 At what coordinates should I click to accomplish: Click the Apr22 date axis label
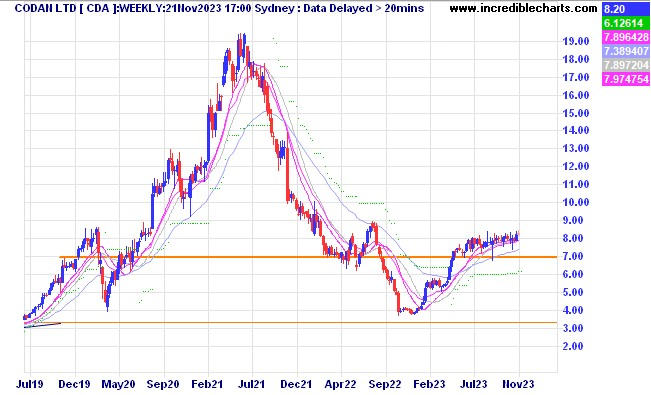tap(340, 384)
